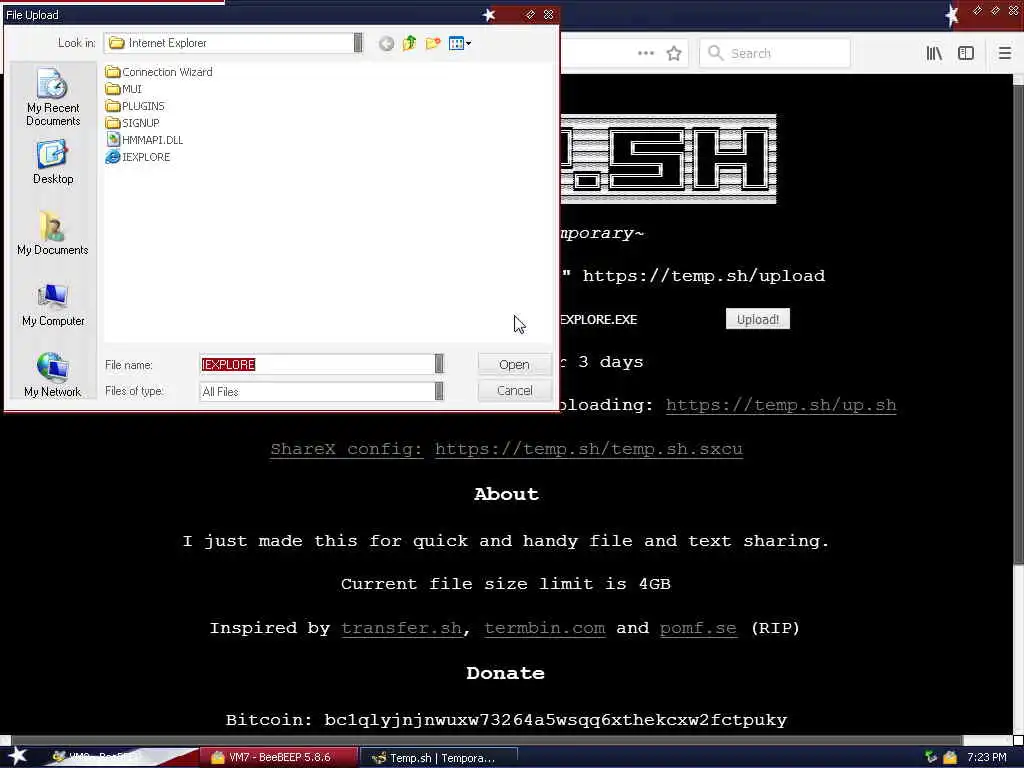
Task: Select the HMMAPI.DLL file
Action: [x=144, y=140]
